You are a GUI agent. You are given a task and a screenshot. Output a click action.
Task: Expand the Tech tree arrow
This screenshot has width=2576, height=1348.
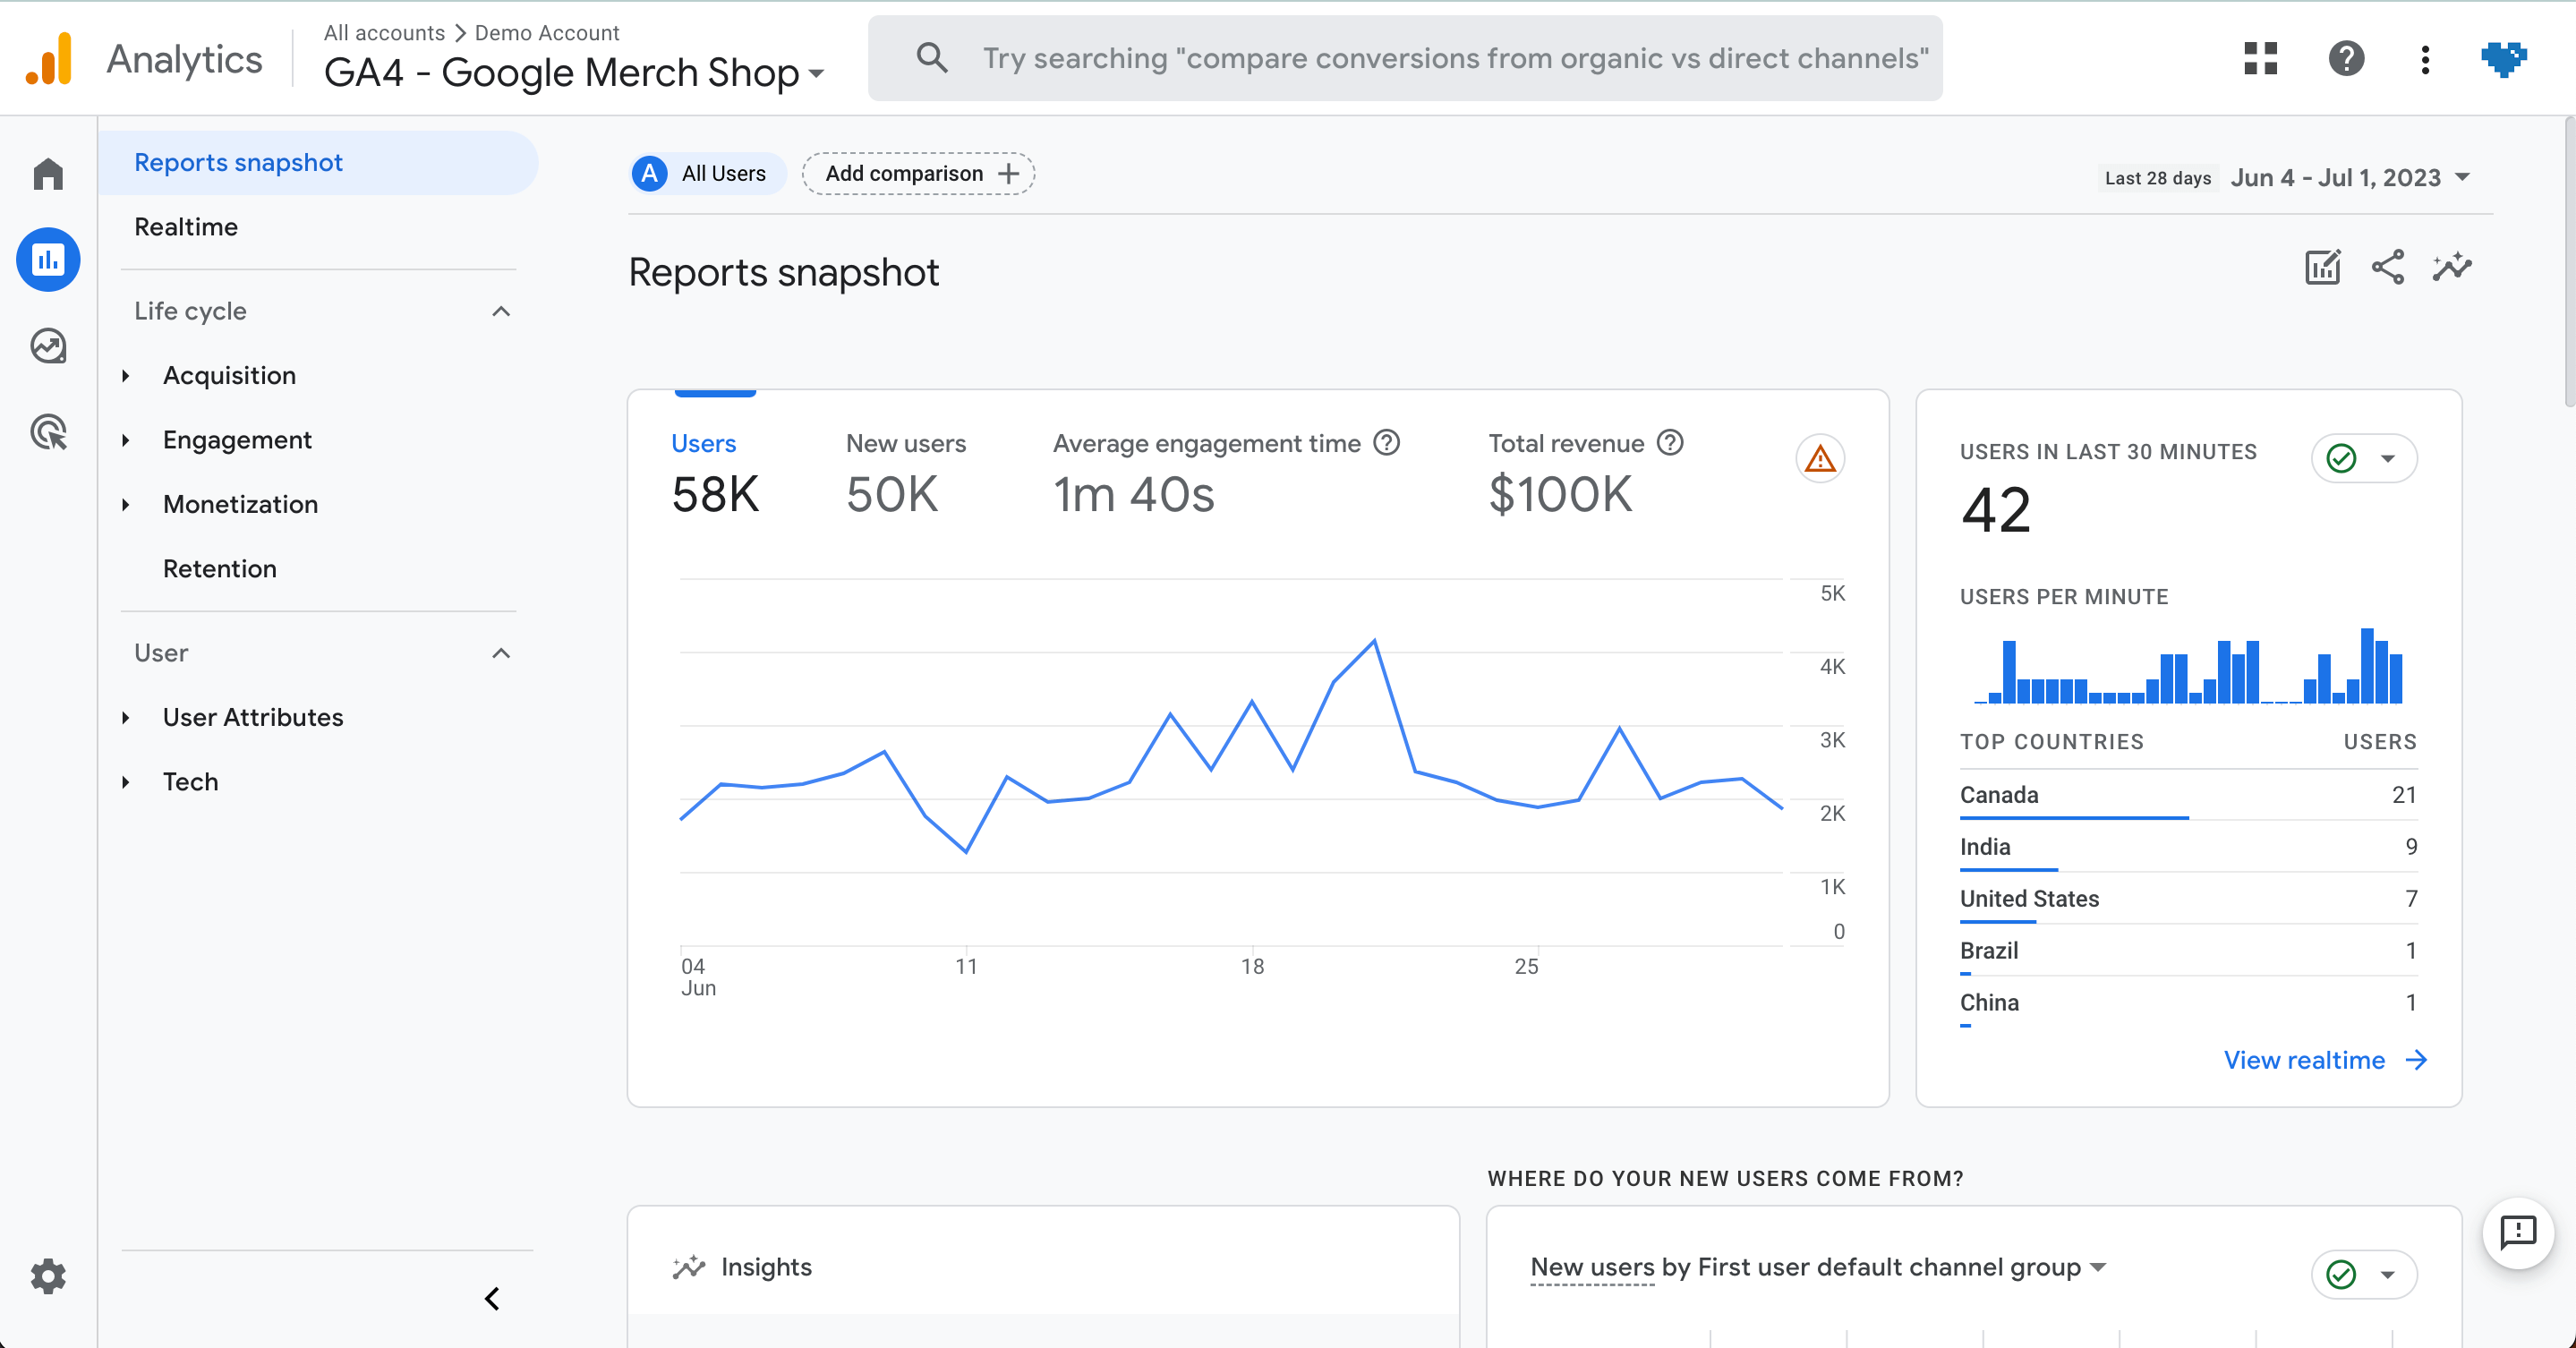[126, 782]
